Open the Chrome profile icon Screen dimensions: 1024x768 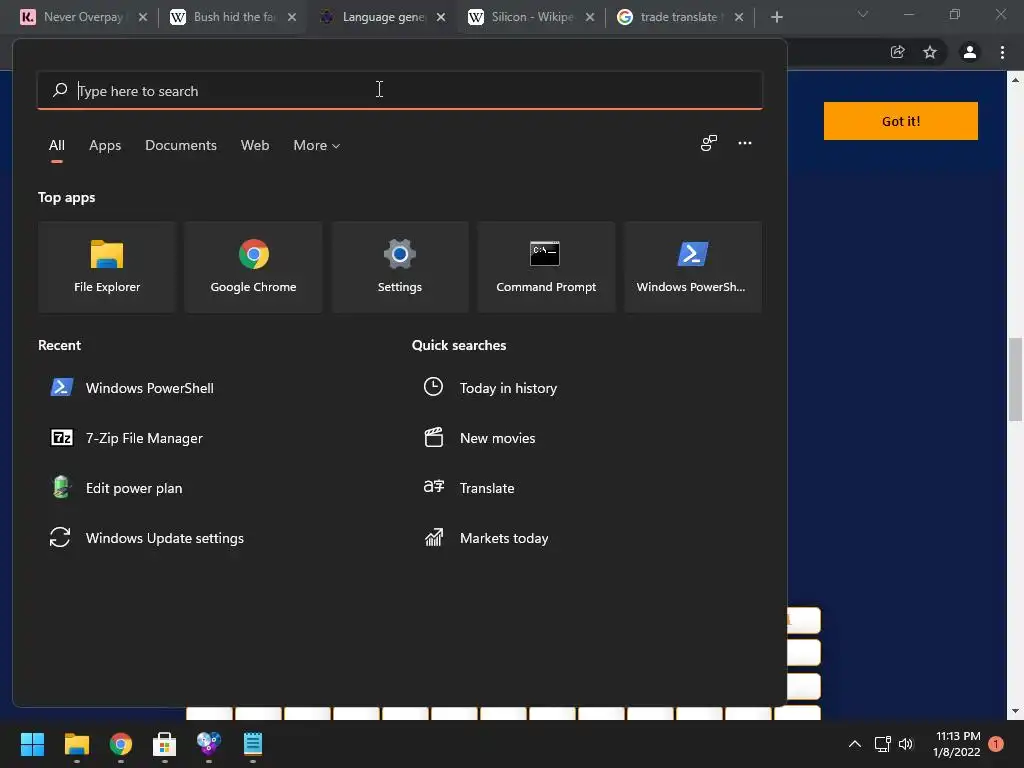pos(970,52)
